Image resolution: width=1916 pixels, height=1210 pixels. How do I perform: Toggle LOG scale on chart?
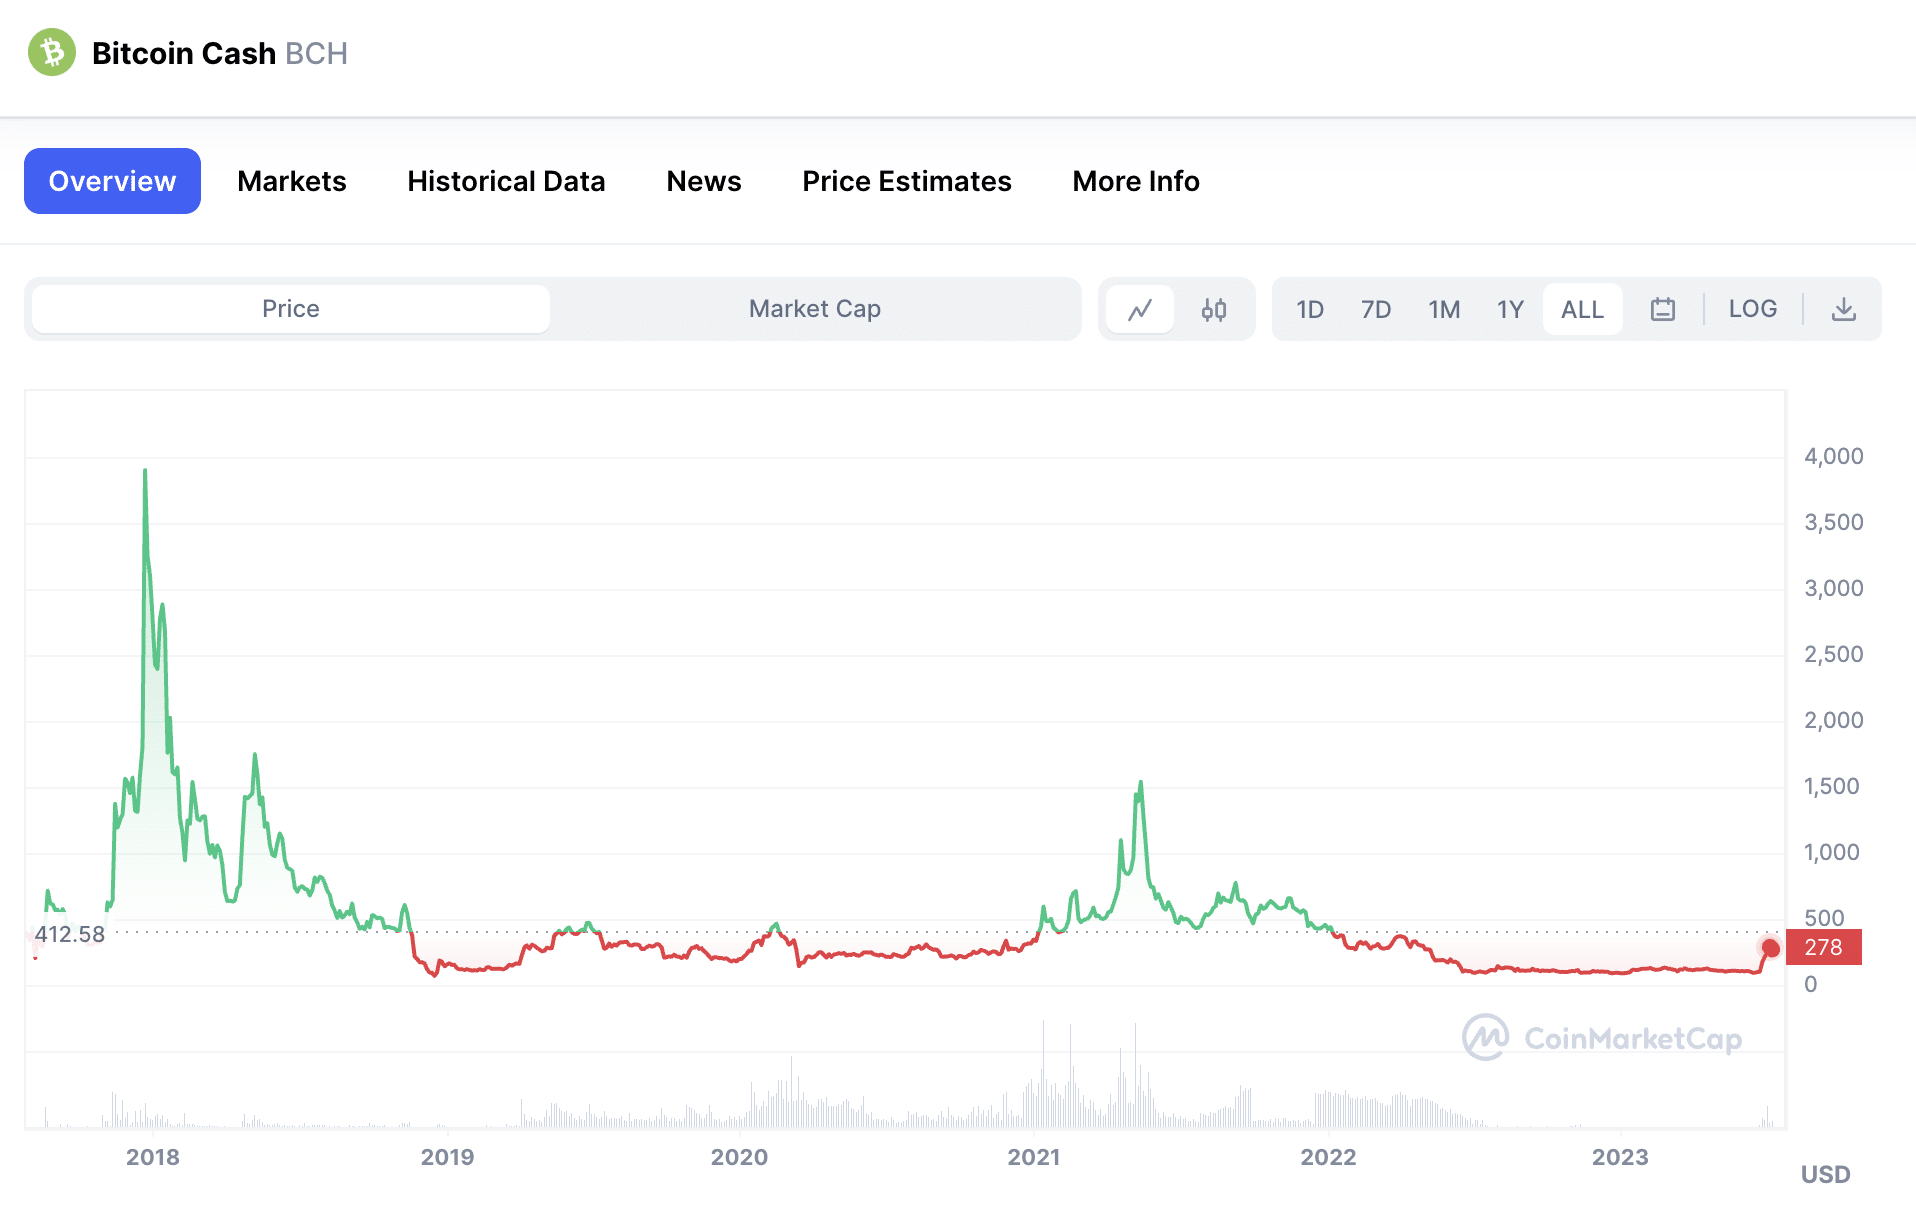(1753, 309)
